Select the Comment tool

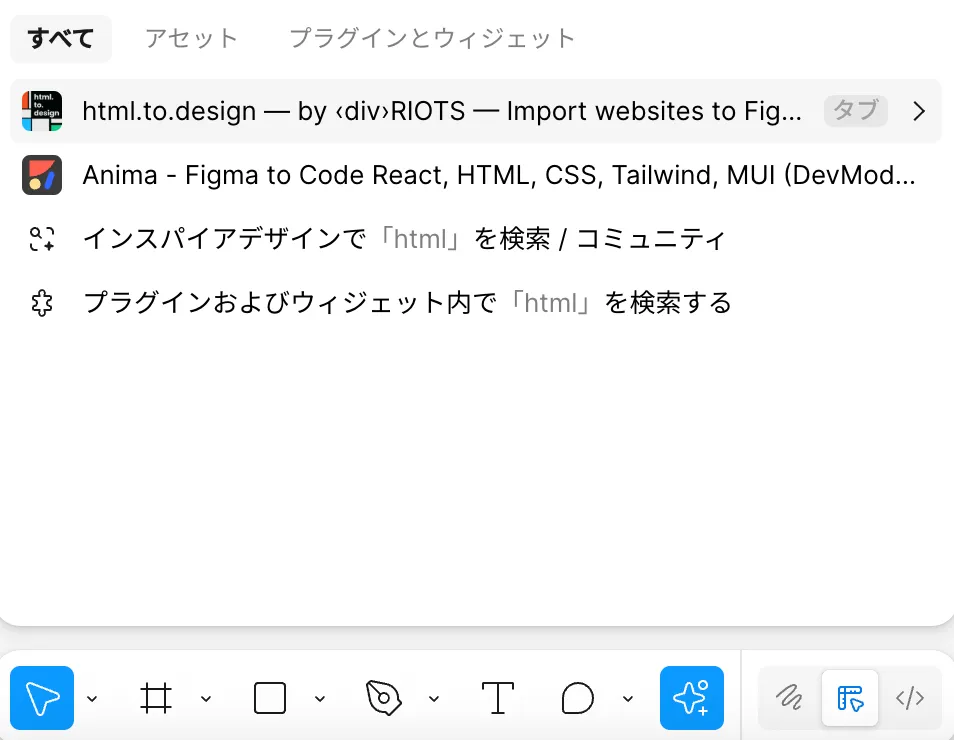pos(577,698)
